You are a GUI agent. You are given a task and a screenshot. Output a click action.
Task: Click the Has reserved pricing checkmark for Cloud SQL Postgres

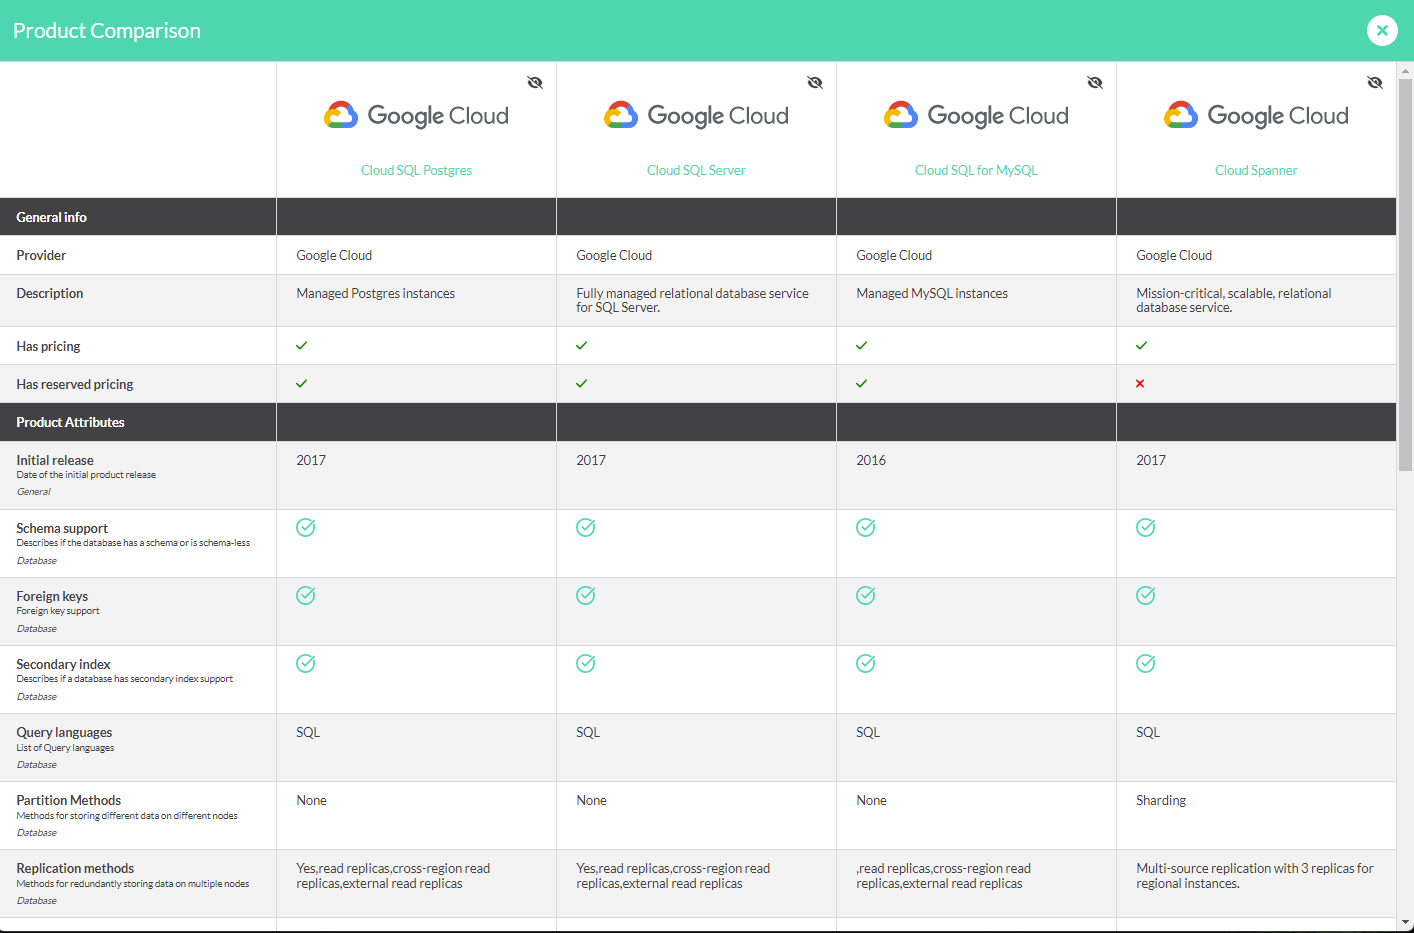302,383
